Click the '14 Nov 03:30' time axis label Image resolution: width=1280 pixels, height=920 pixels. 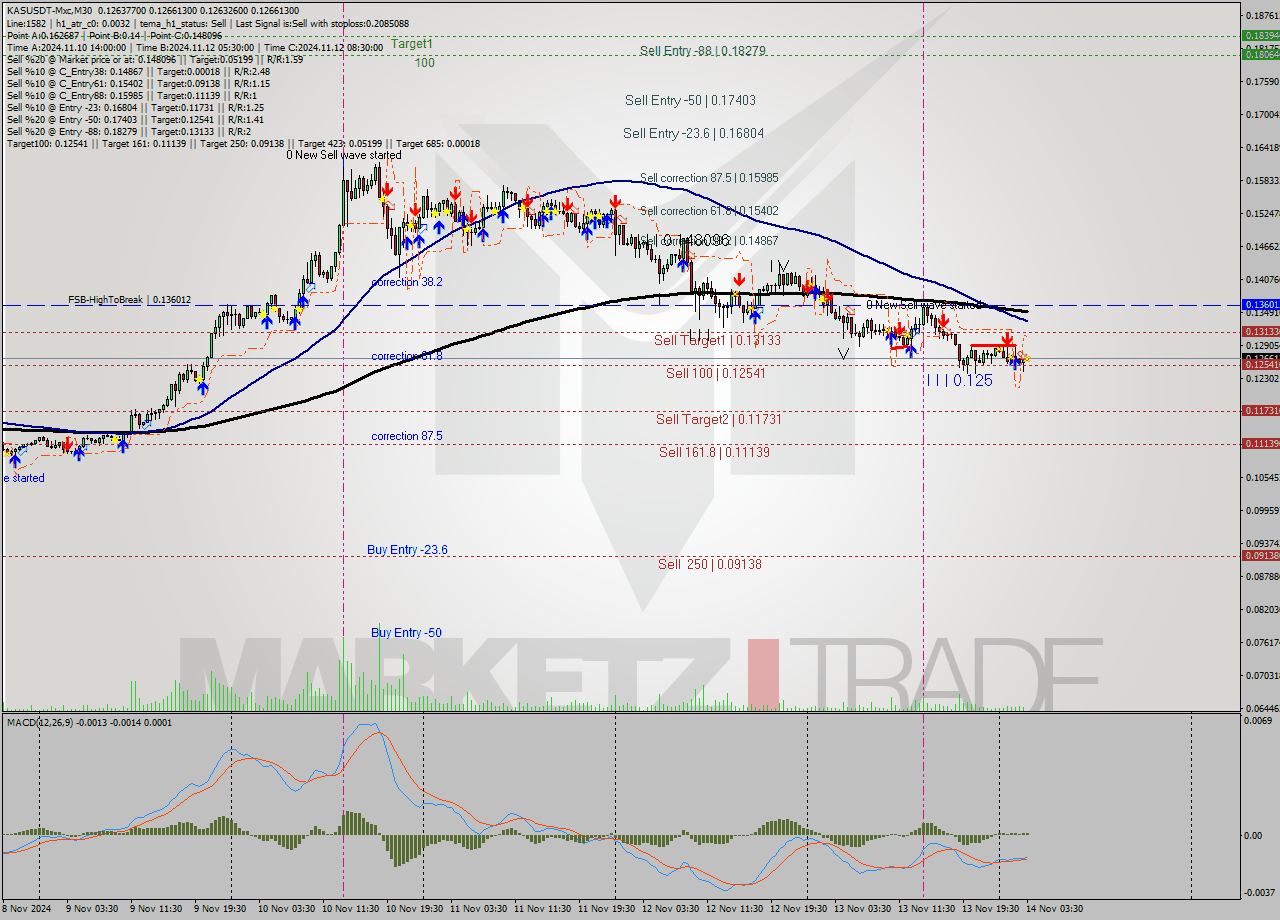[x=1055, y=909]
